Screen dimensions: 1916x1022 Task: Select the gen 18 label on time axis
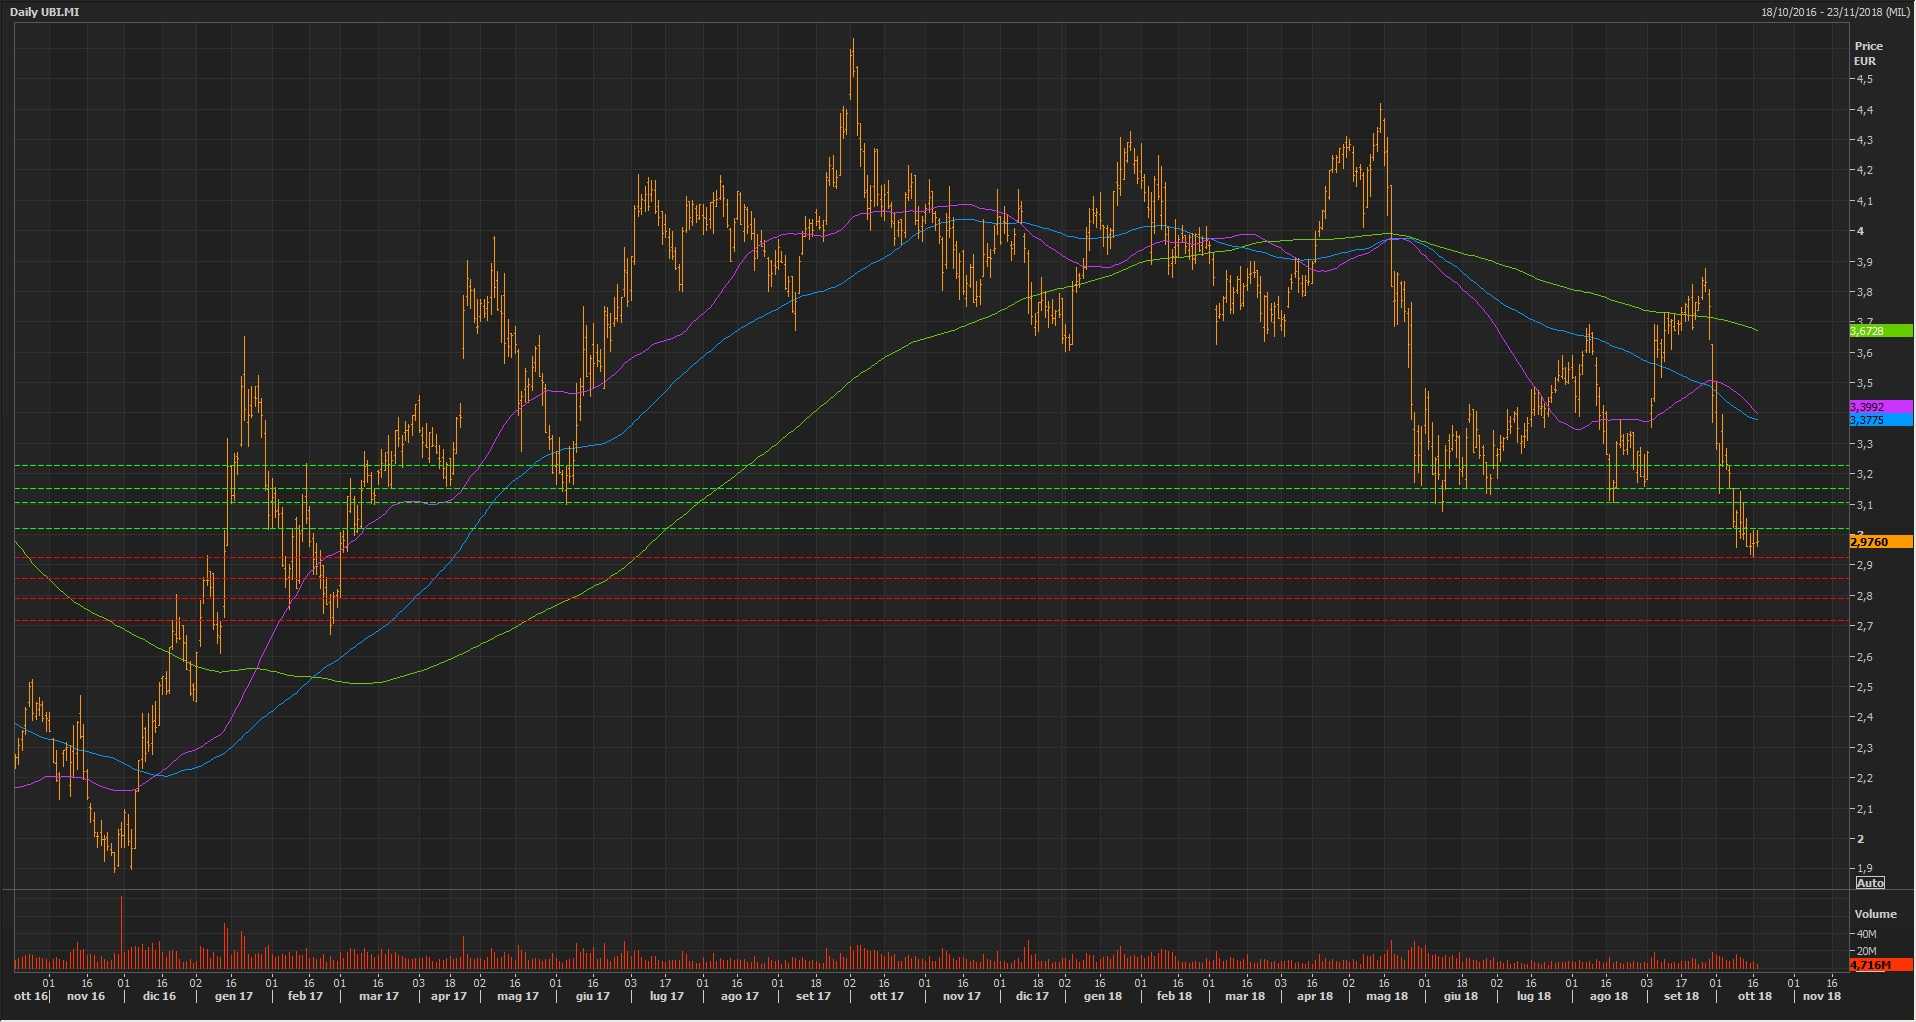click(1102, 996)
